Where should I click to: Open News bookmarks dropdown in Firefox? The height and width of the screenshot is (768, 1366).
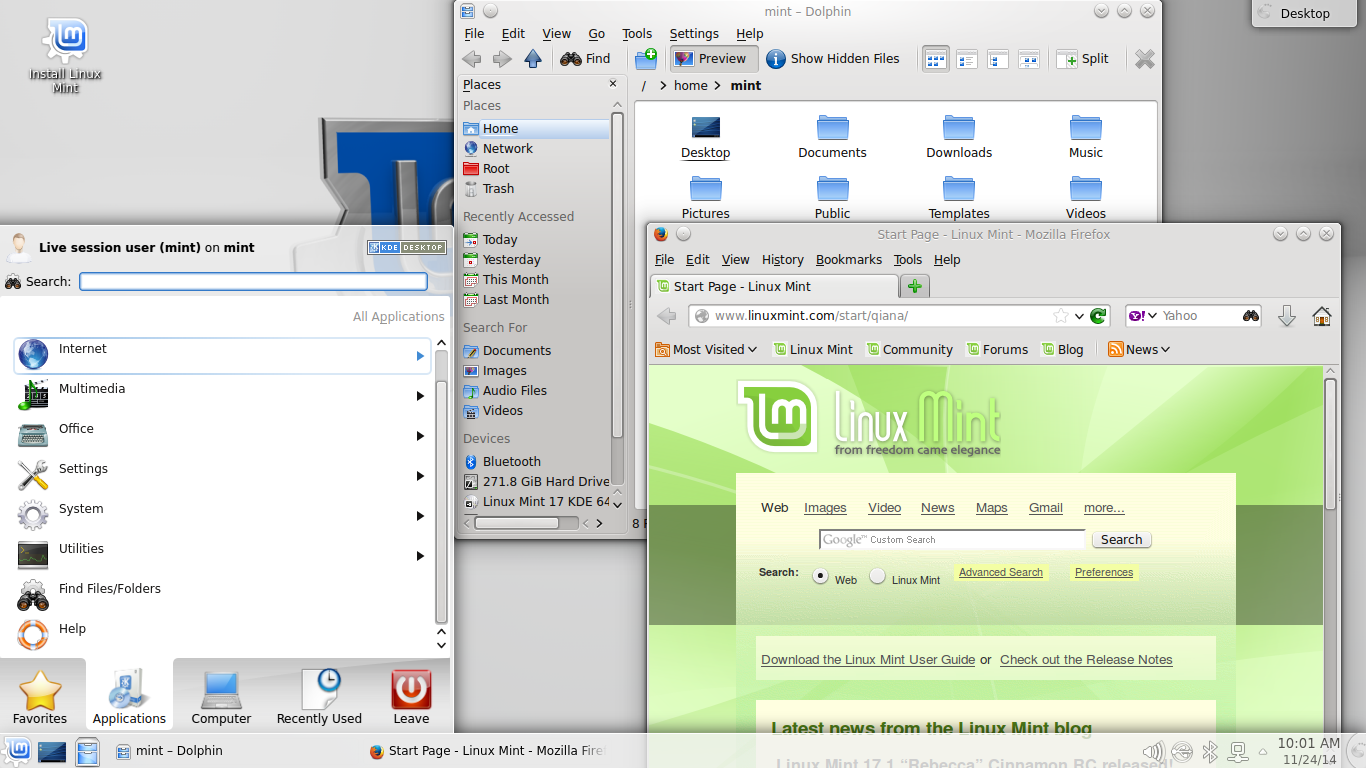point(1139,350)
